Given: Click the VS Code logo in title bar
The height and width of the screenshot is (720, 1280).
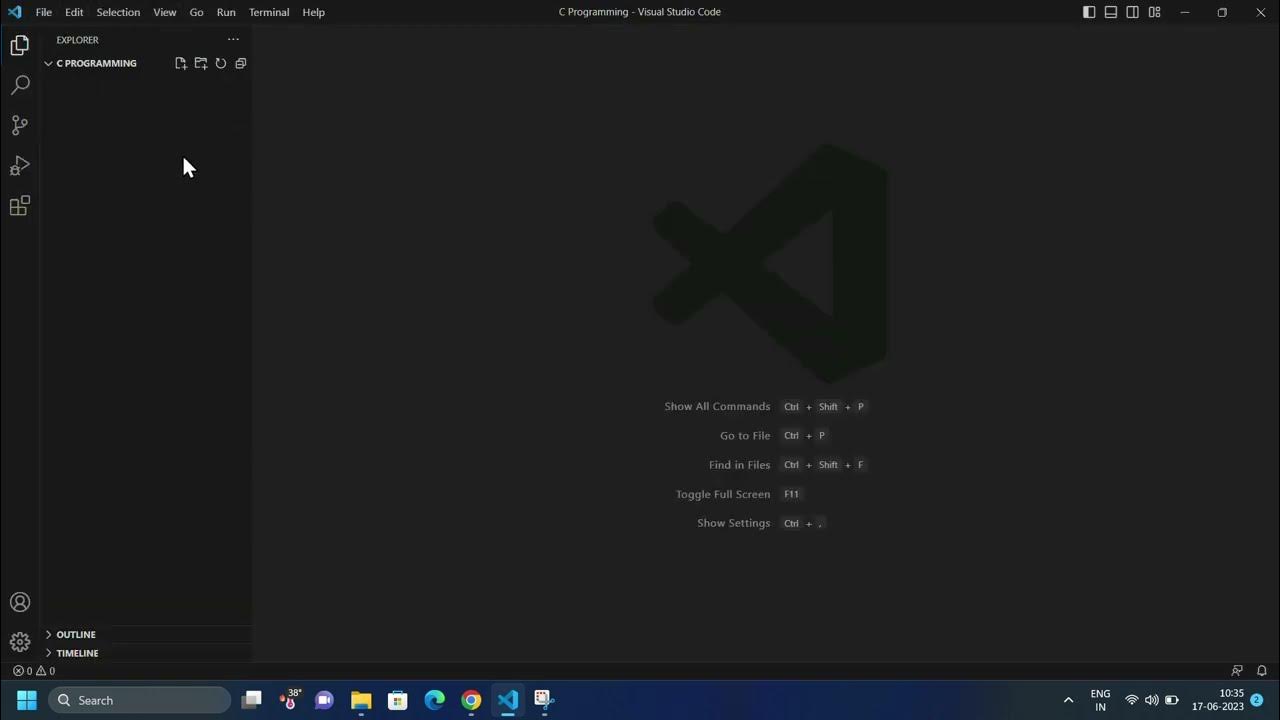Looking at the screenshot, I should pos(14,12).
